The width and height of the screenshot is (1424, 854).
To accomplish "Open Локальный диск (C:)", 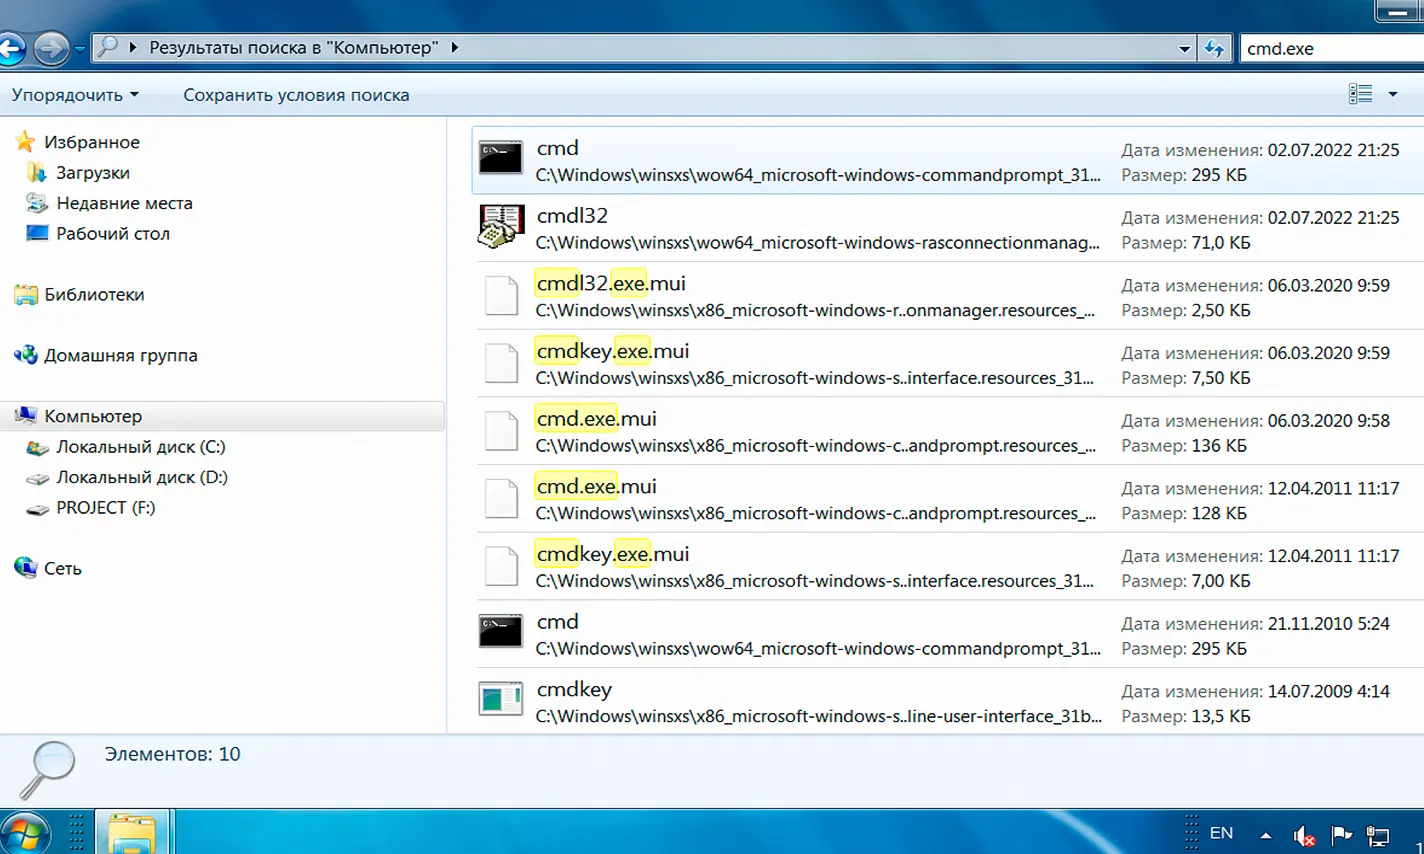I will (x=141, y=447).
